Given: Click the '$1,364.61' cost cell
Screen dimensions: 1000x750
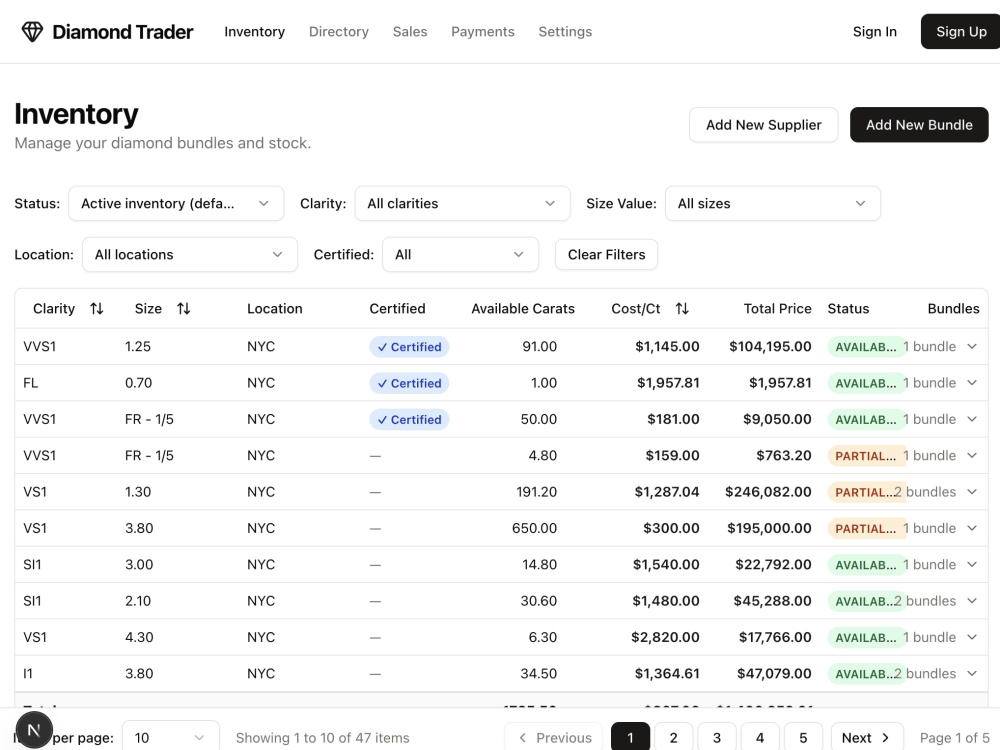Looking at the screenshot, I should coord(667,673).
